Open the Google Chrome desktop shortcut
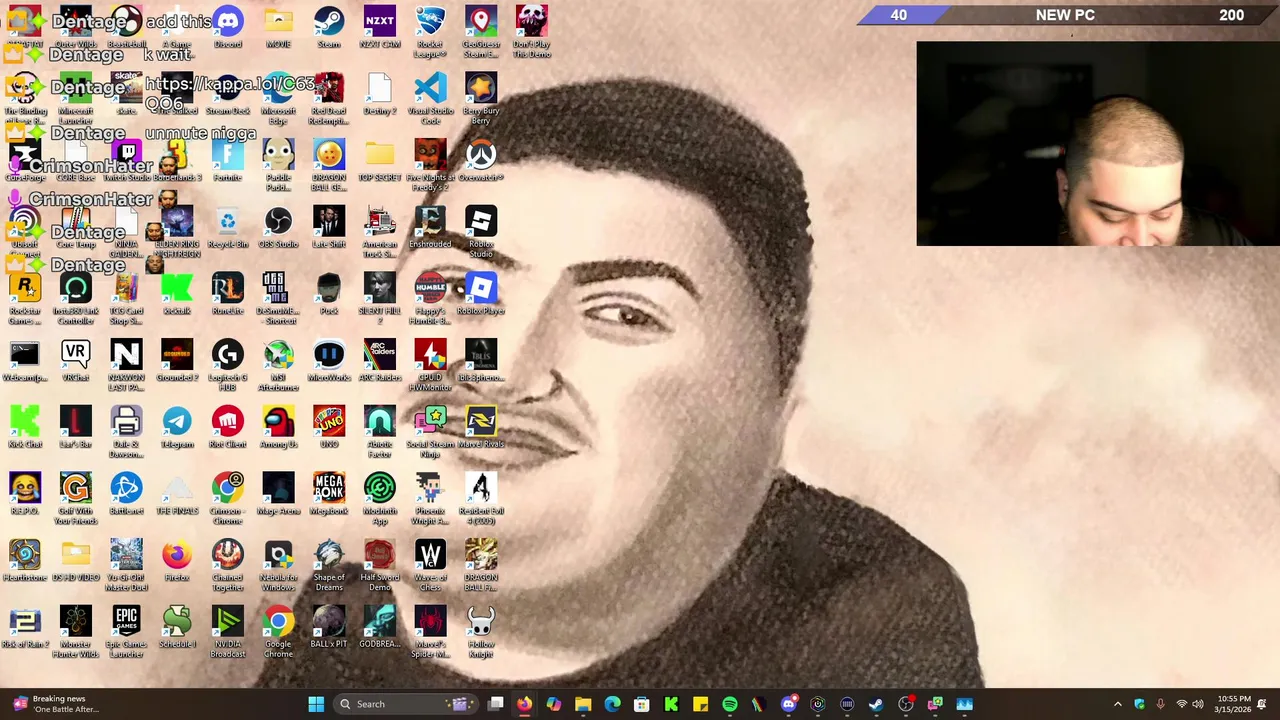1280x720 pixels. [278, 632]
